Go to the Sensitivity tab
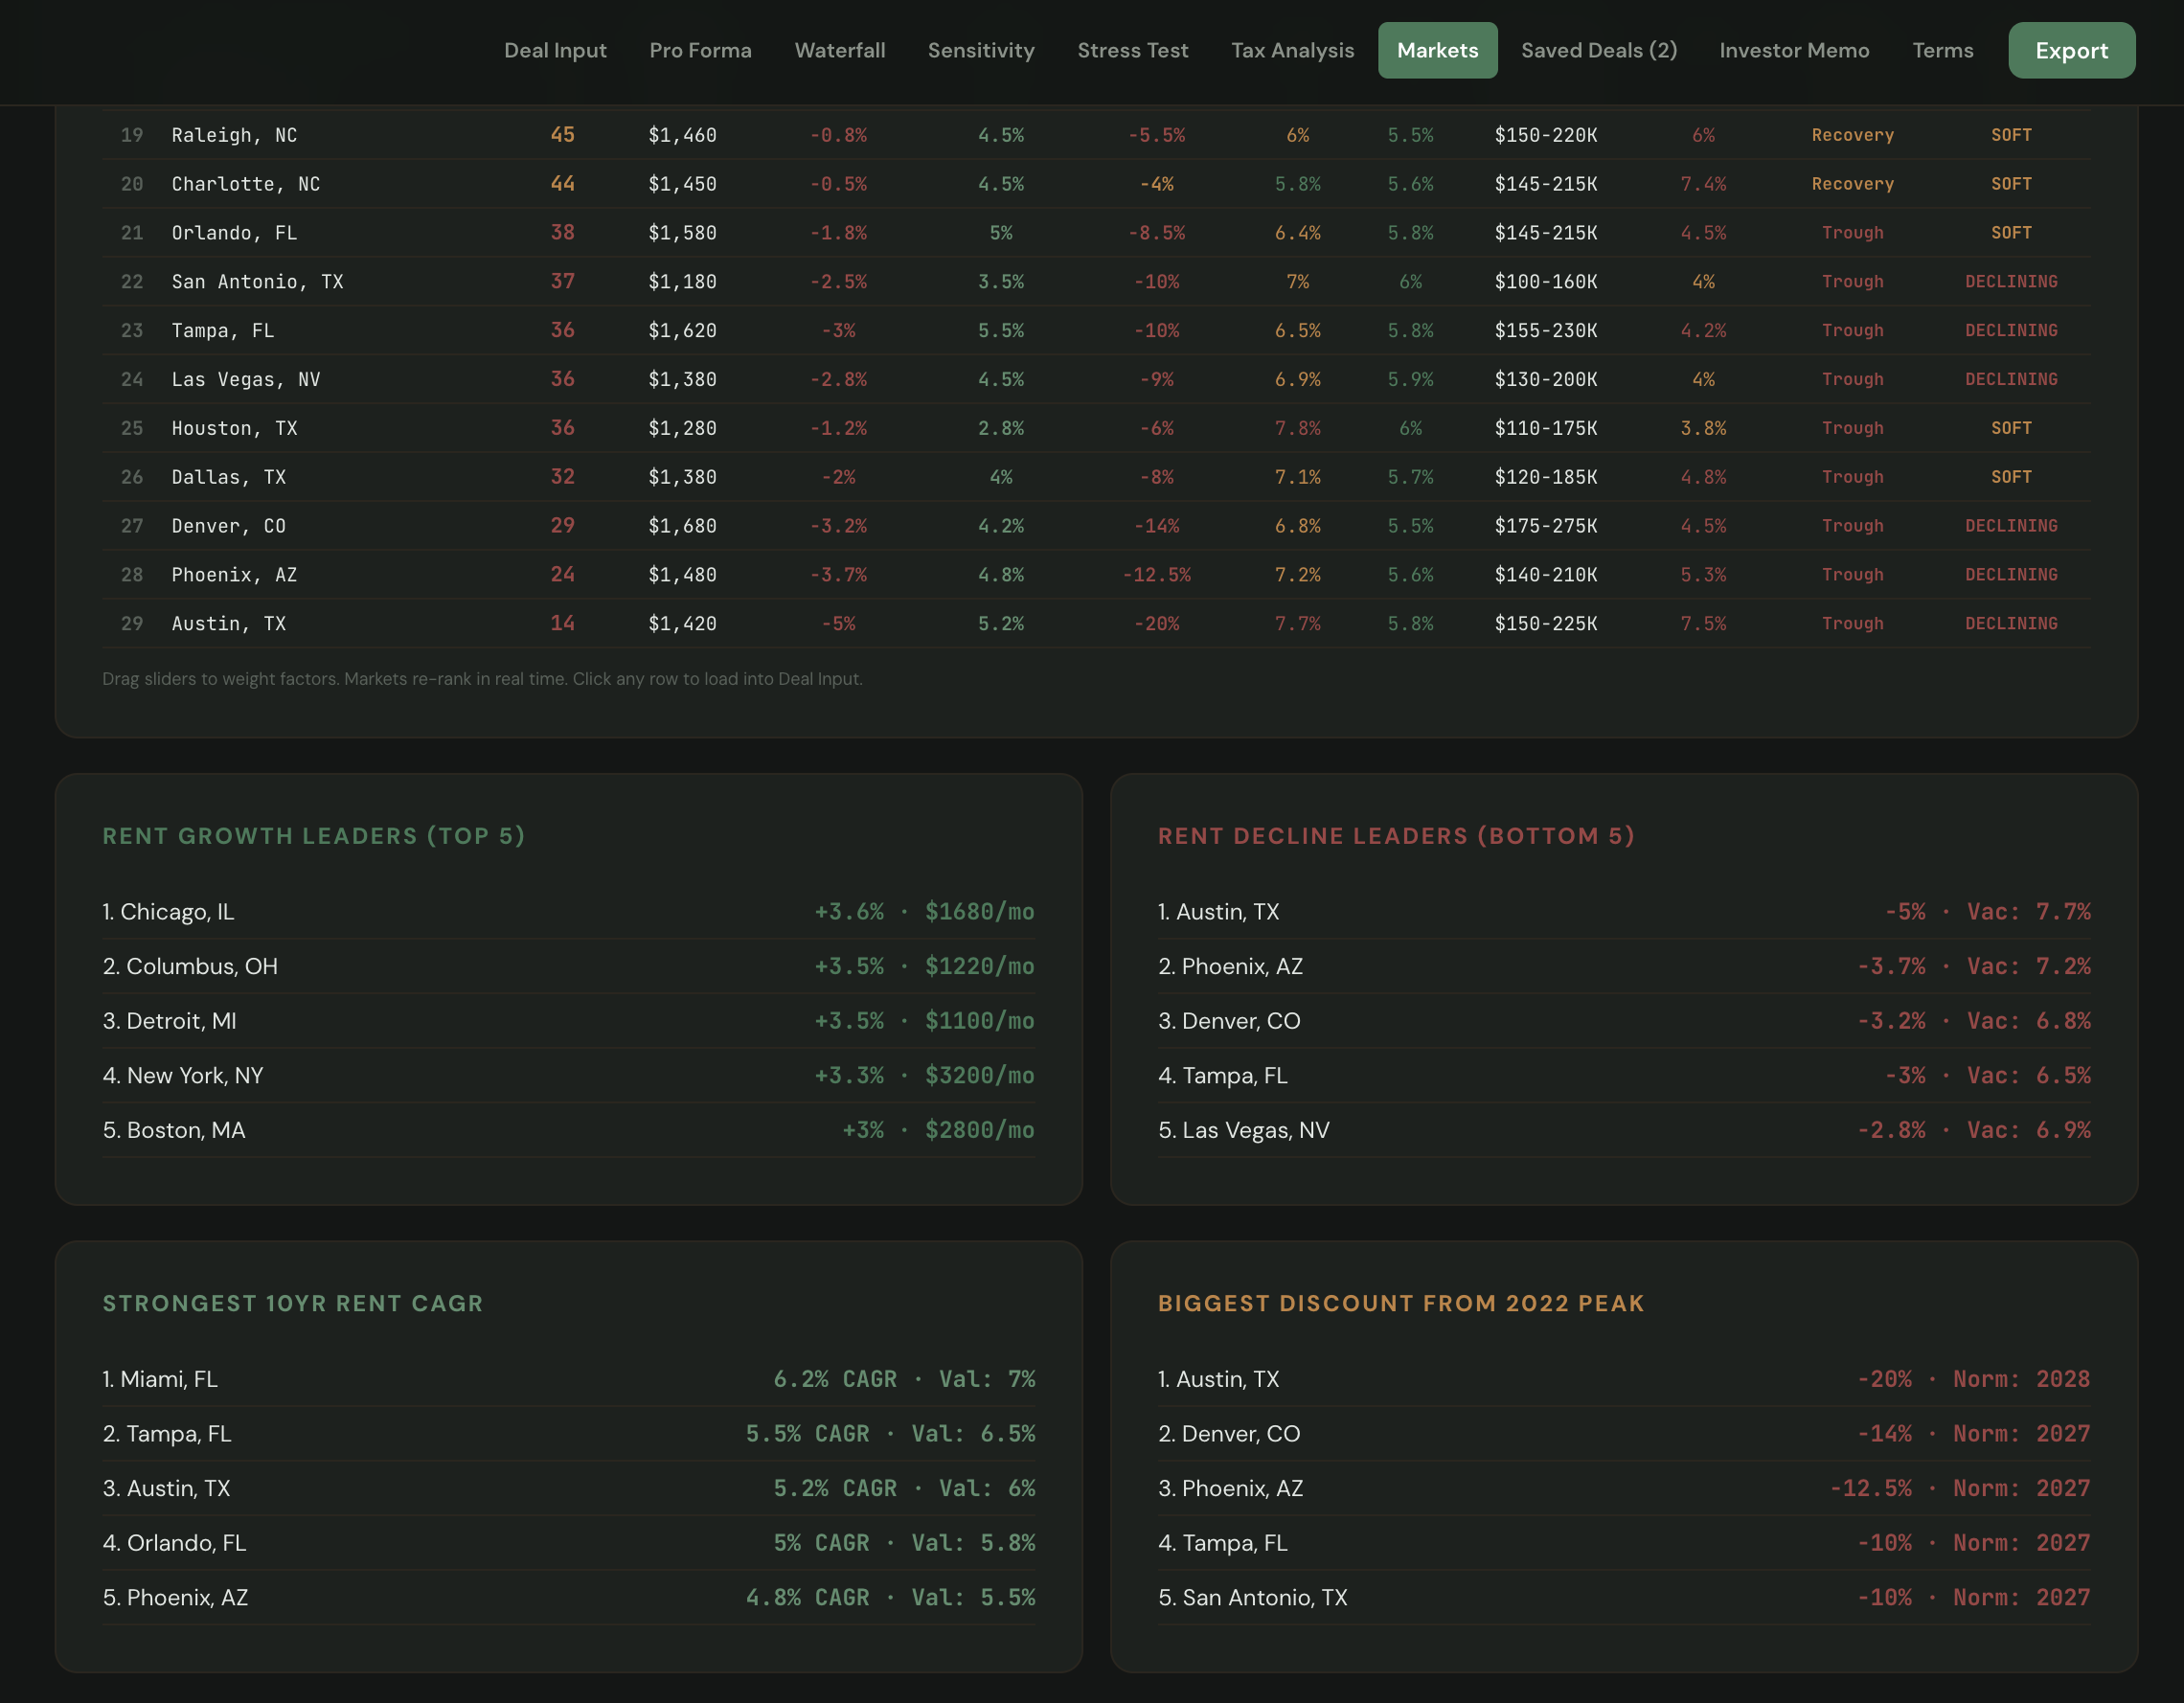The height and width of the screenshot is (1703, 2184). (x=981, y=50)
